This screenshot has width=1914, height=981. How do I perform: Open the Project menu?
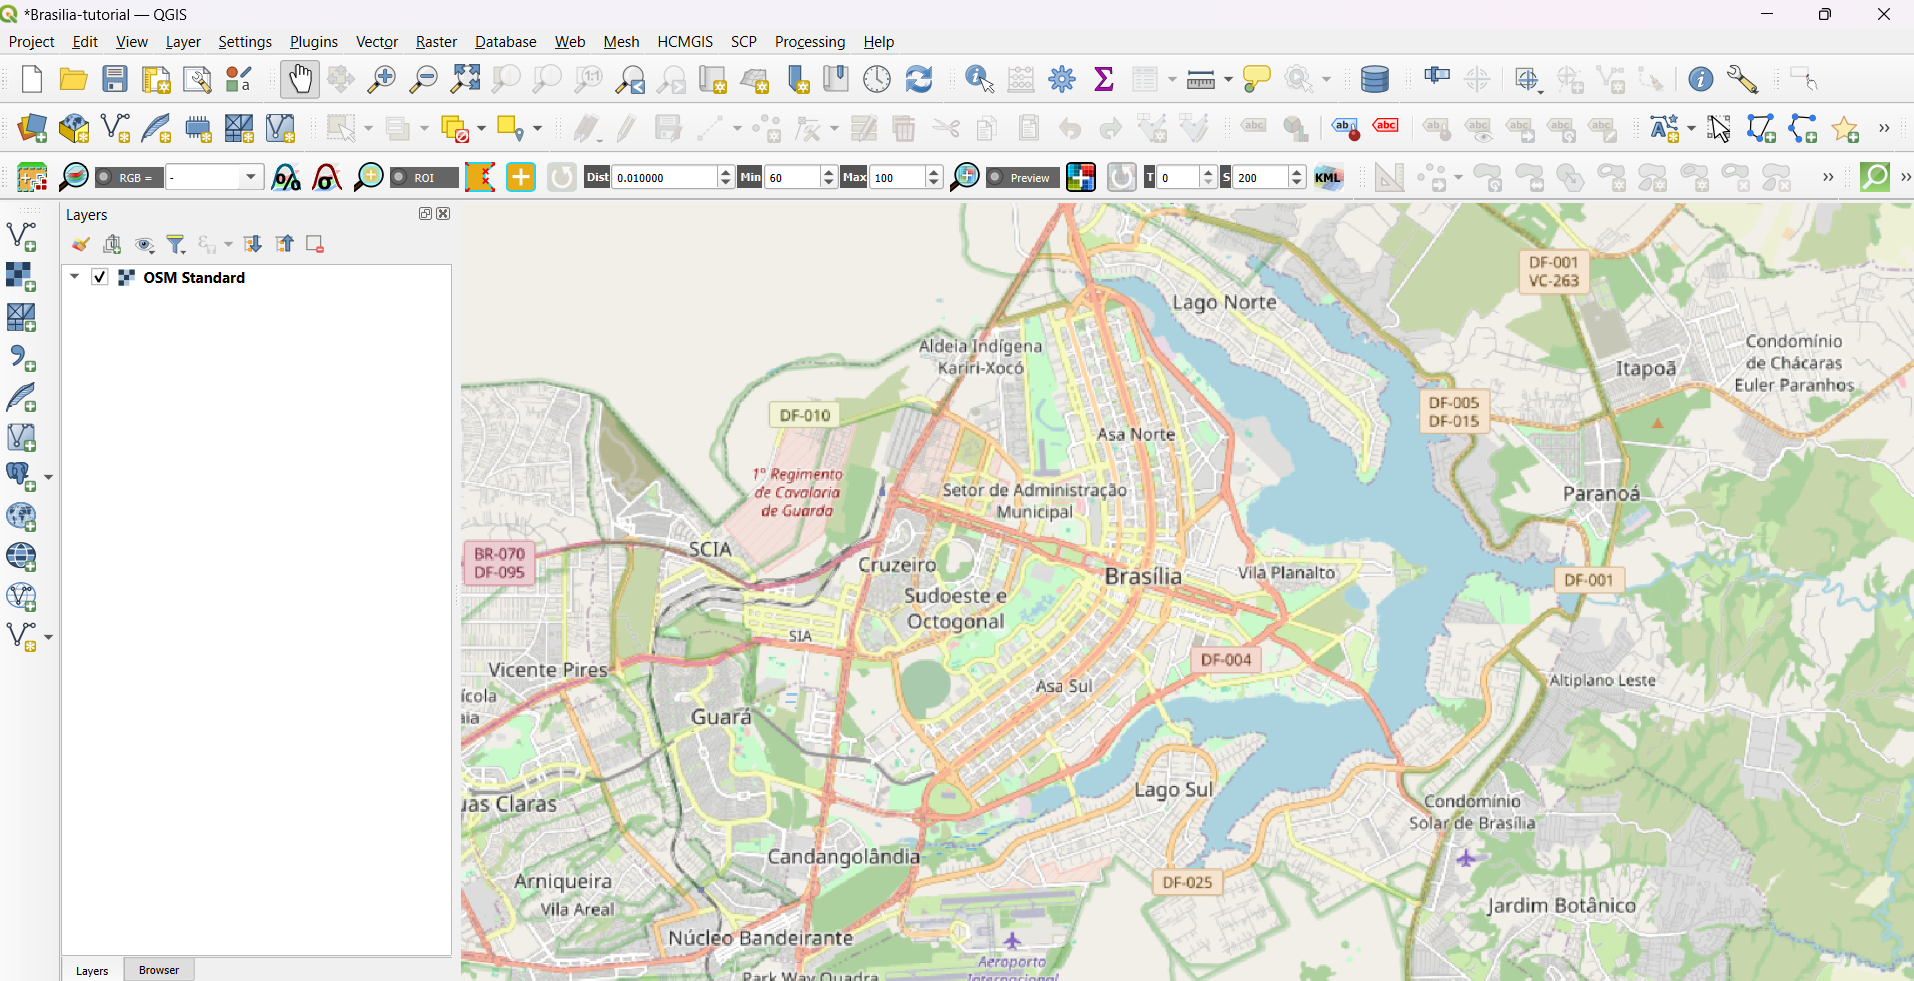click(31, 41)
